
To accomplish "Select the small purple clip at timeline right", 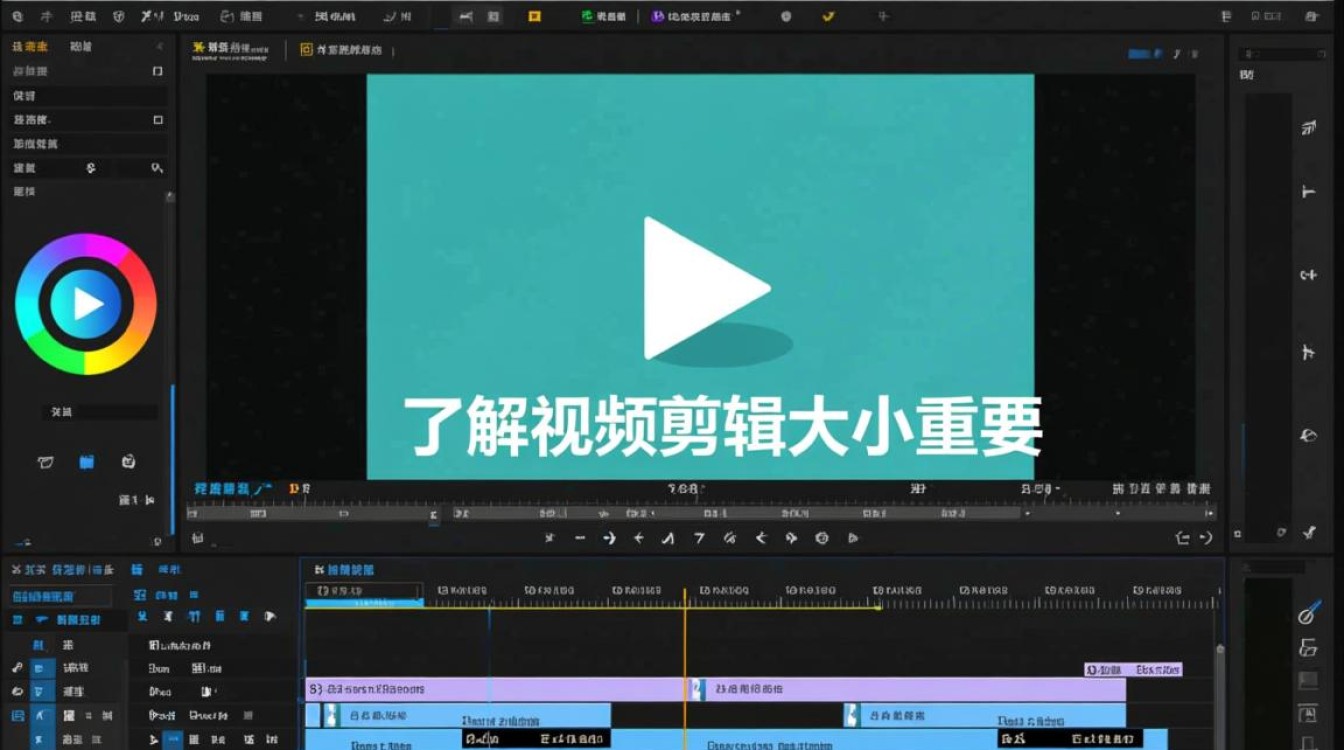I will tap(1134, 670).
